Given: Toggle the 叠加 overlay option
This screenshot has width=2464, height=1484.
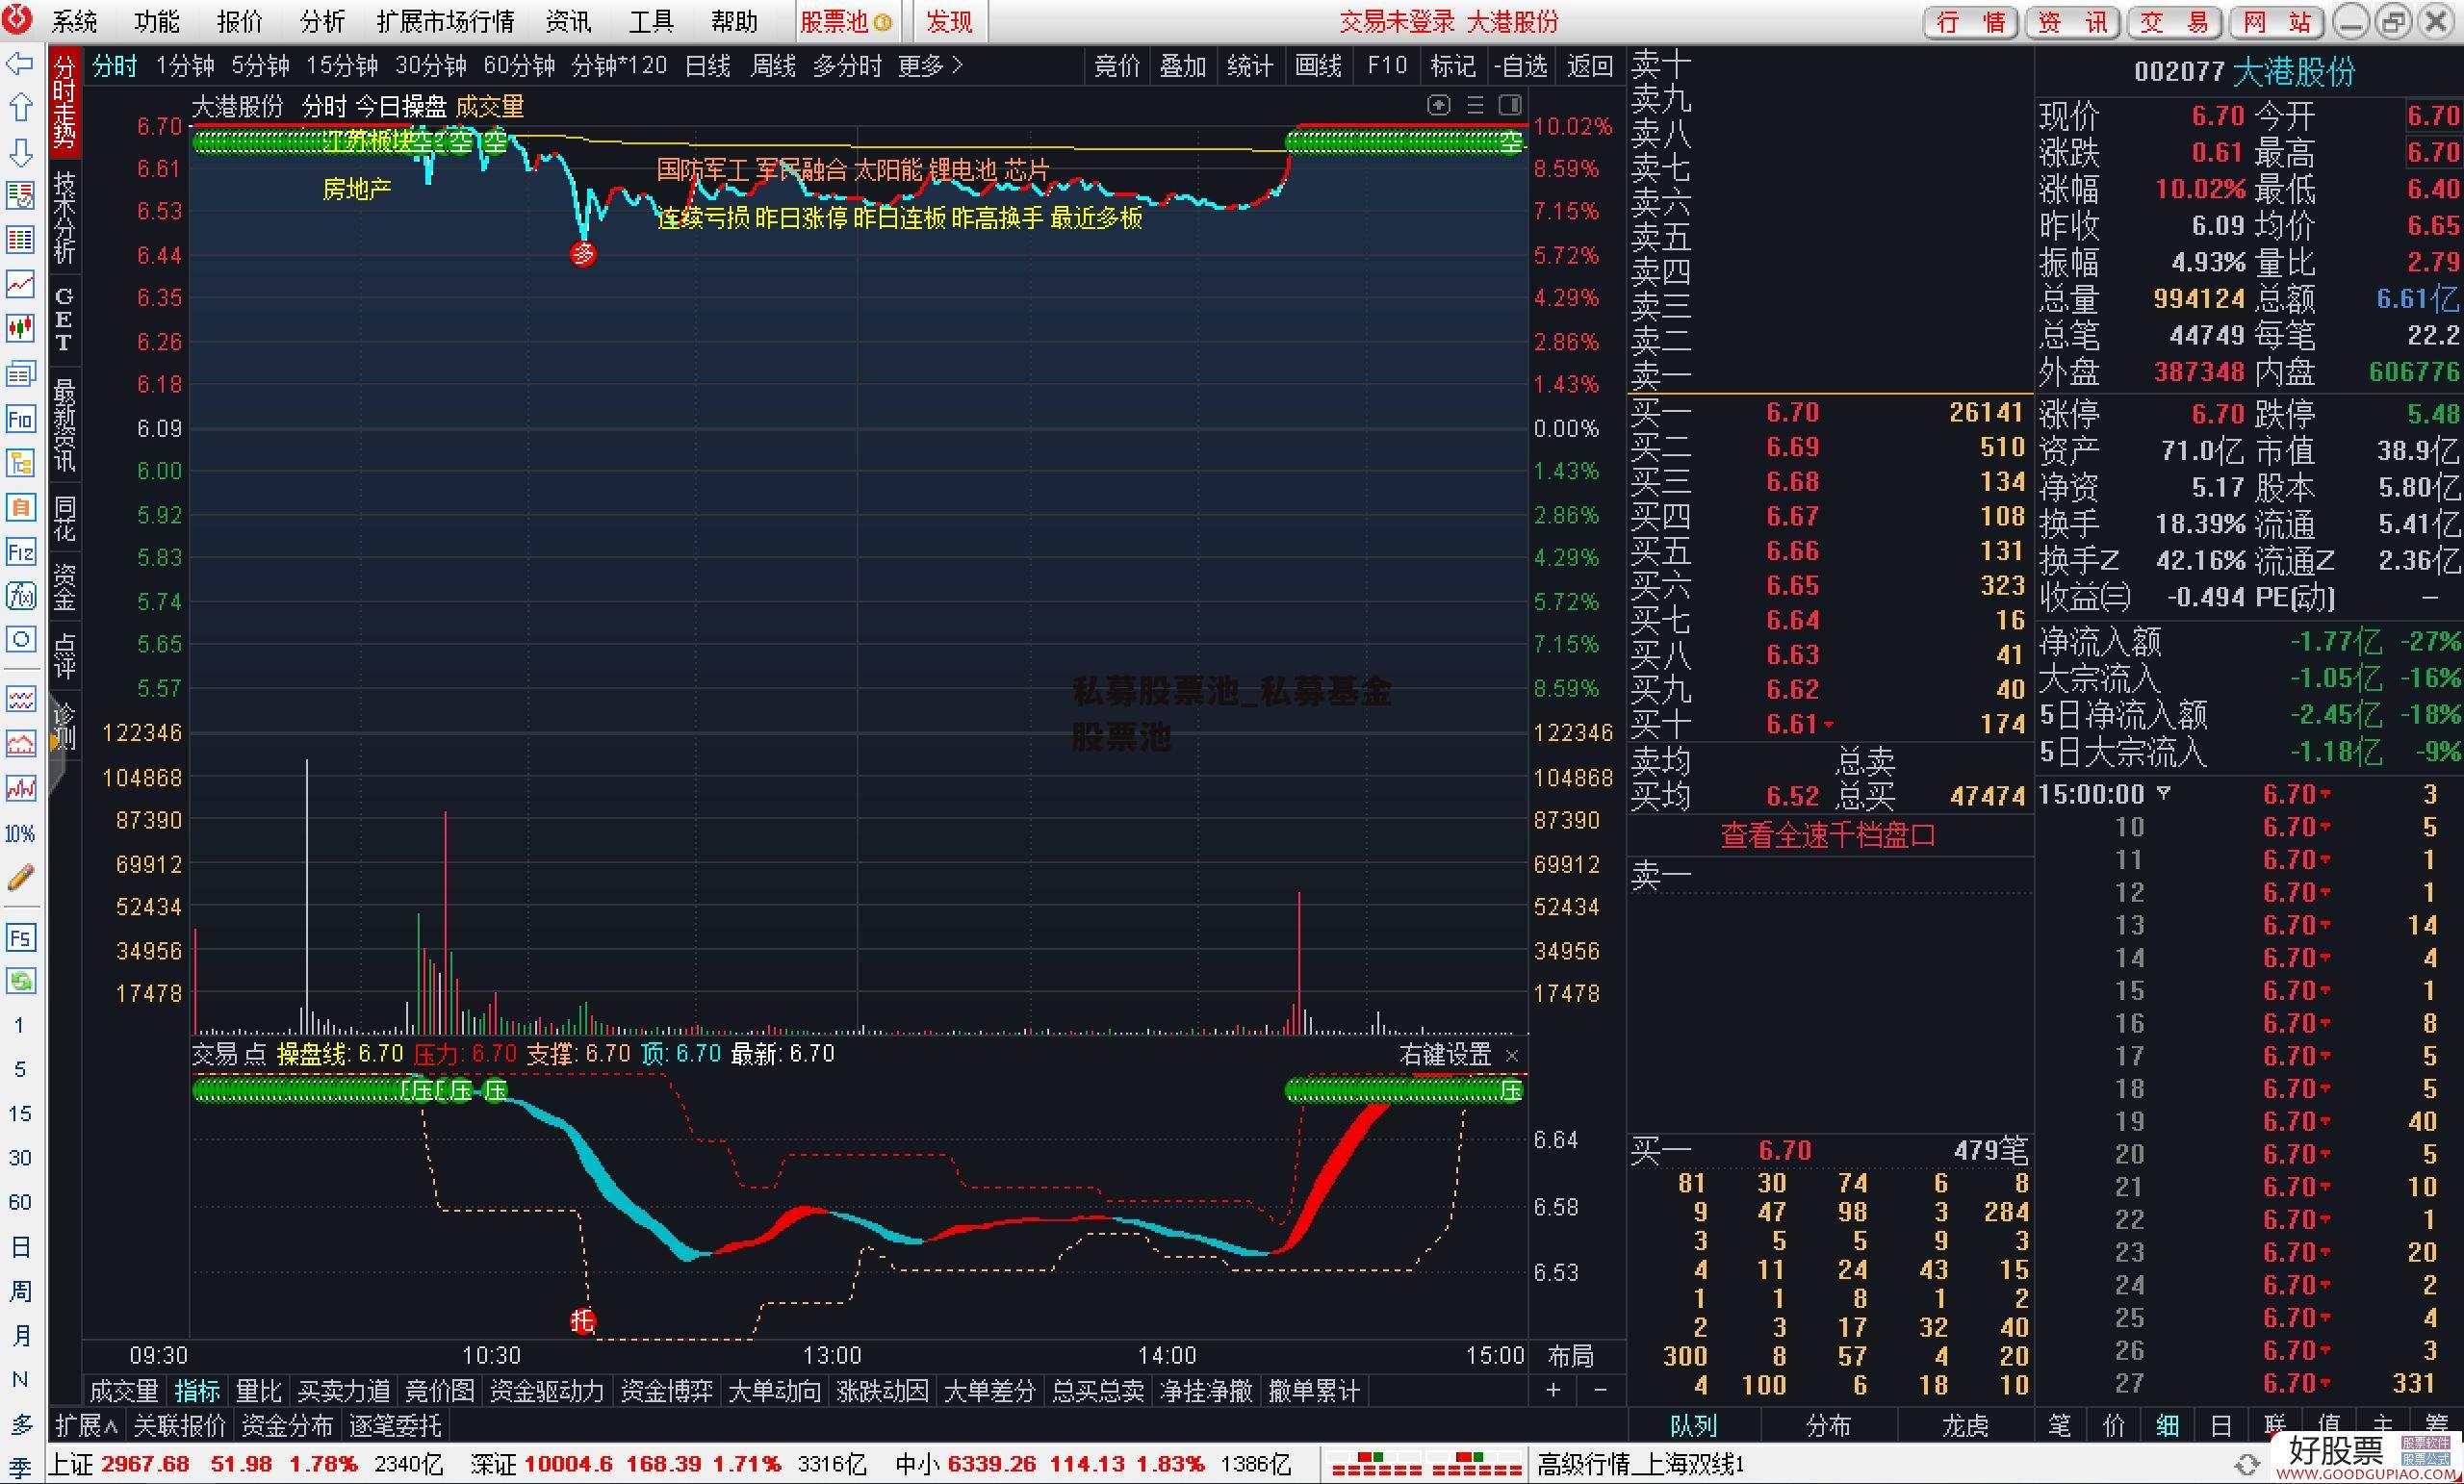Looking at the screenshot, I should coord(1183,66).
